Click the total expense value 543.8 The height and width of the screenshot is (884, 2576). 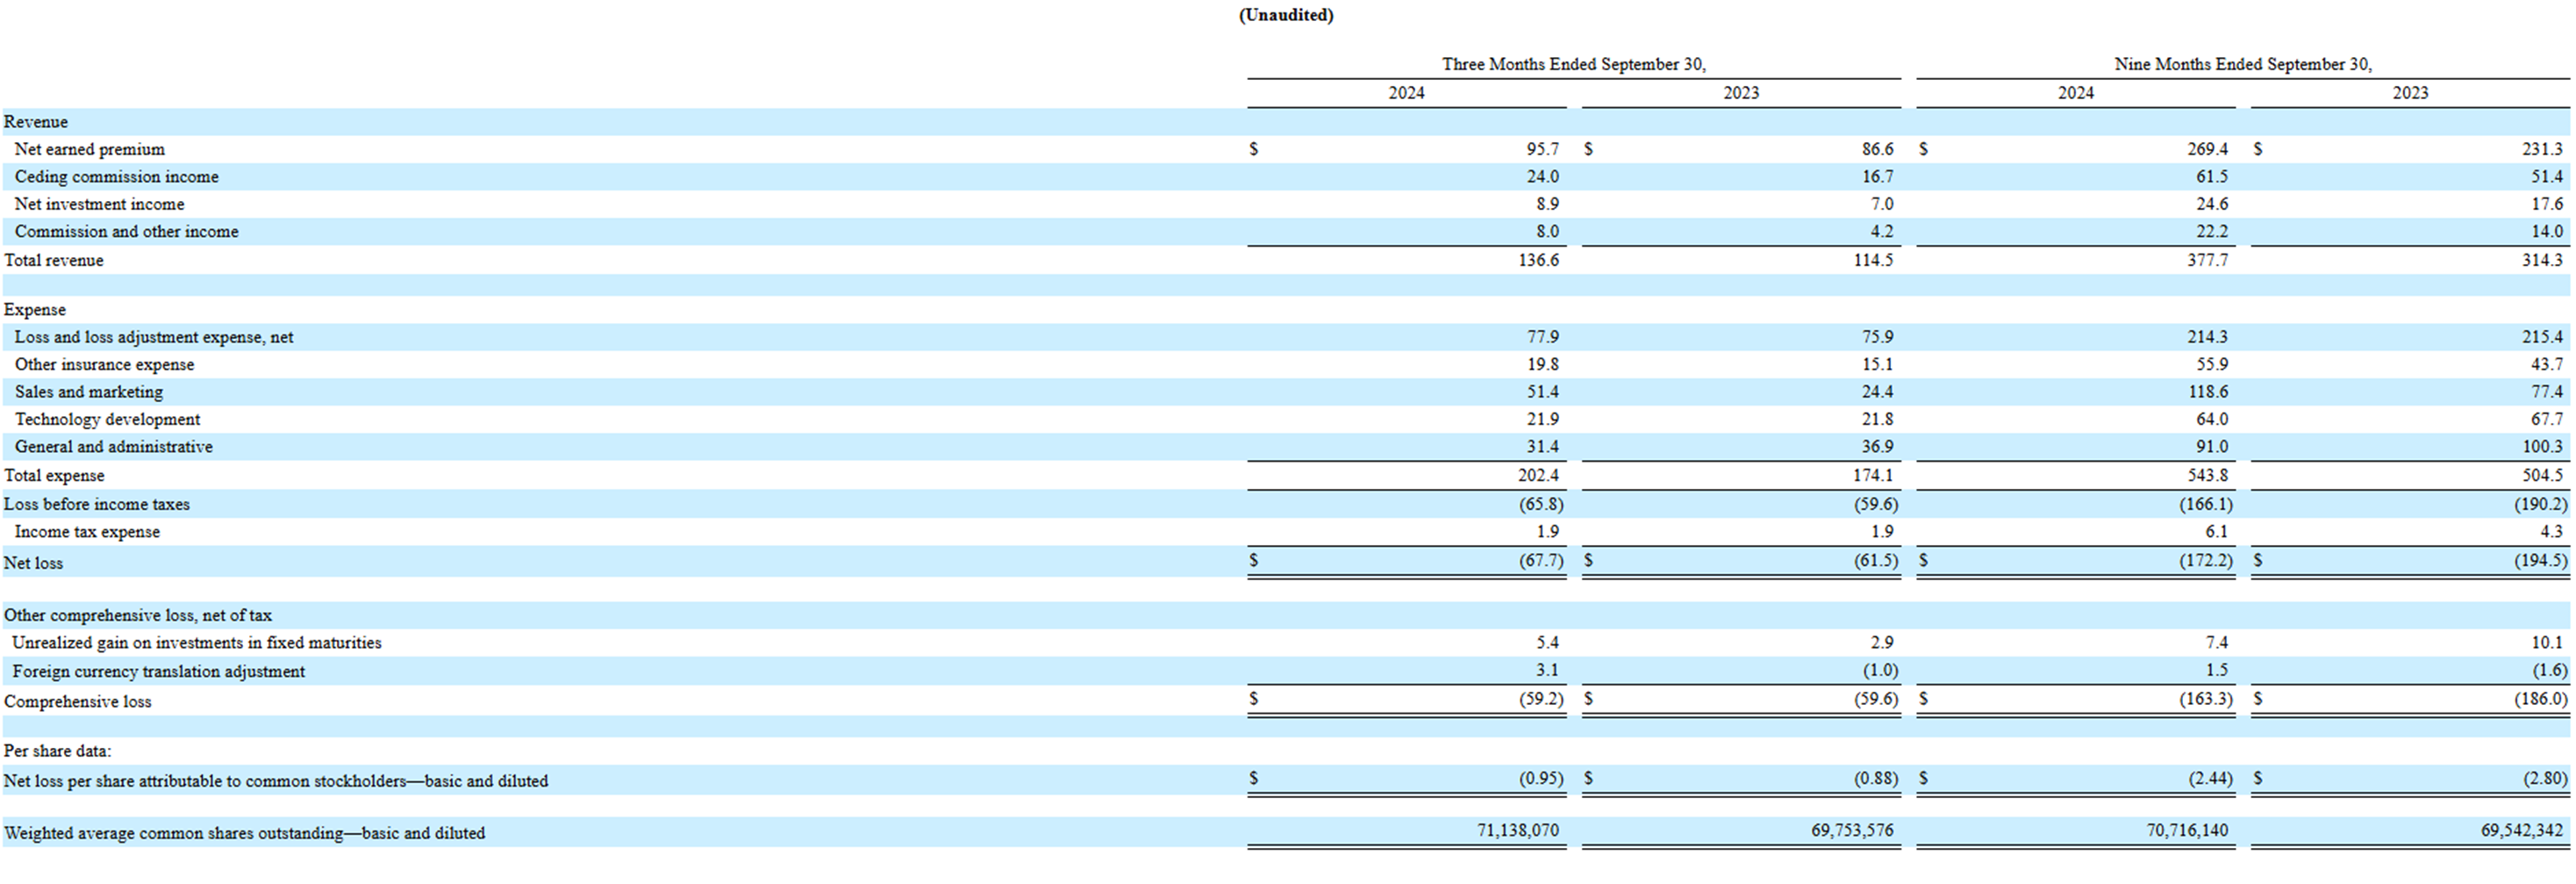[2206, 475]
